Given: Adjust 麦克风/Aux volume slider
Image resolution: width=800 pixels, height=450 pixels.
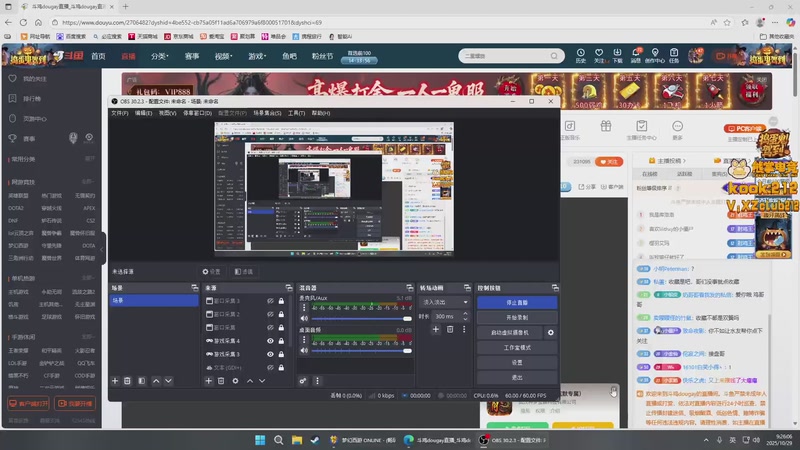Looking at the screenshot, I should pos(362,318).
